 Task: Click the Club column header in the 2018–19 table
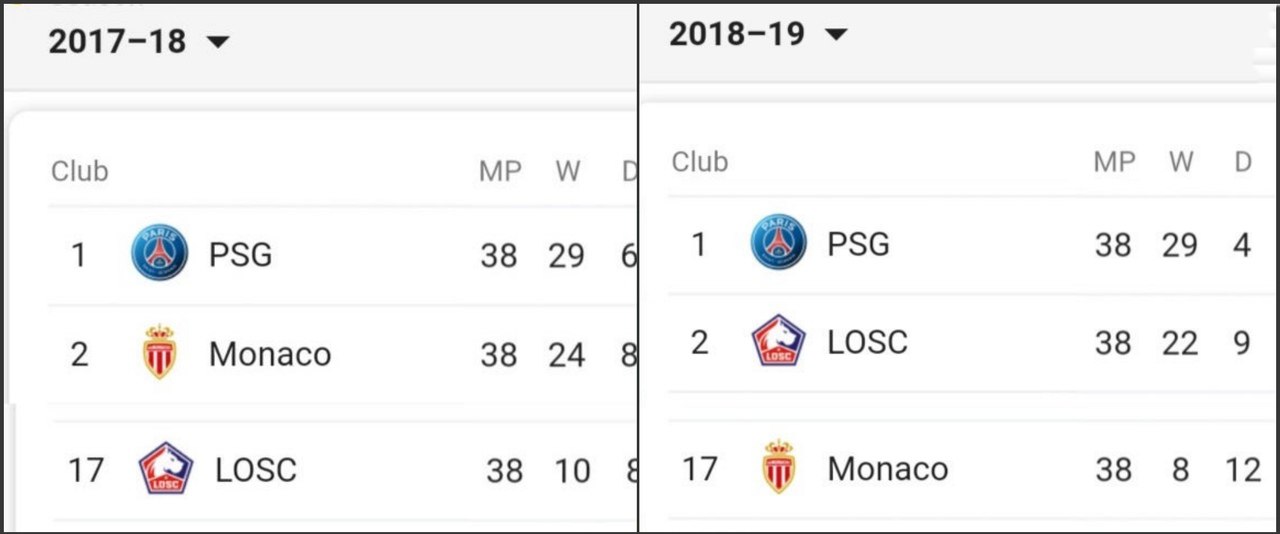699,162
